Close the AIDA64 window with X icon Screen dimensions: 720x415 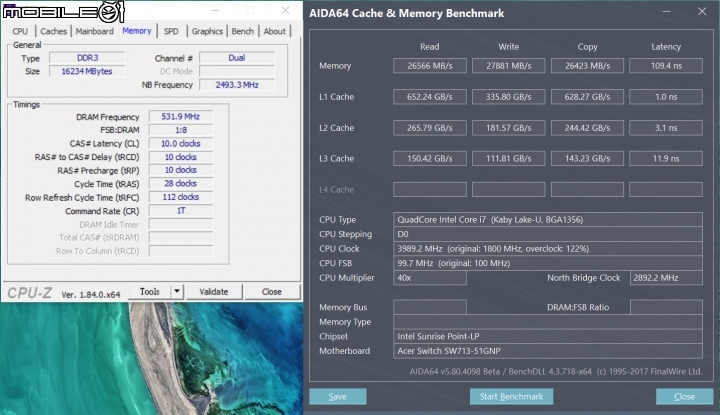pos(702,11)
